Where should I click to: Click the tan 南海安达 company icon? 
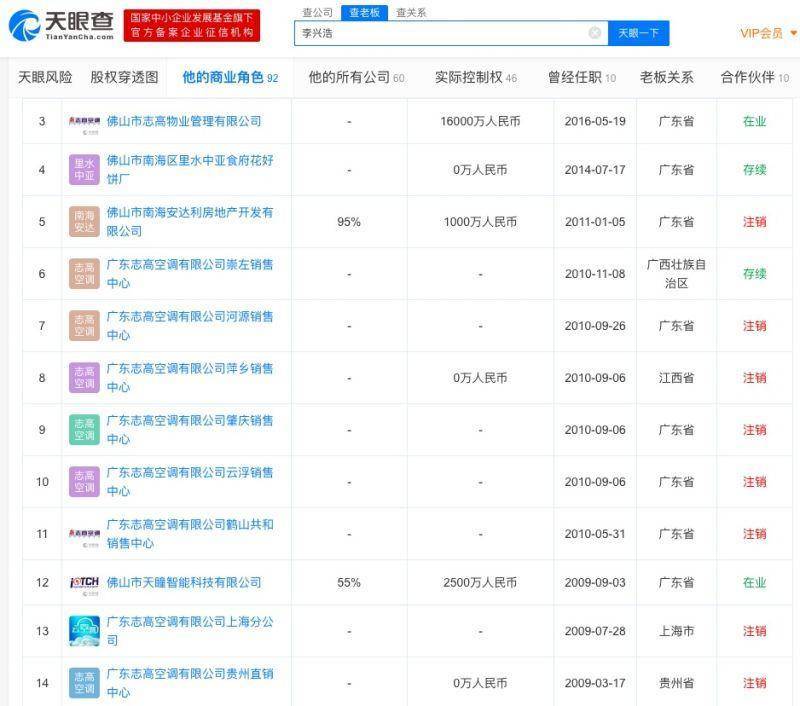pos(84,221)
